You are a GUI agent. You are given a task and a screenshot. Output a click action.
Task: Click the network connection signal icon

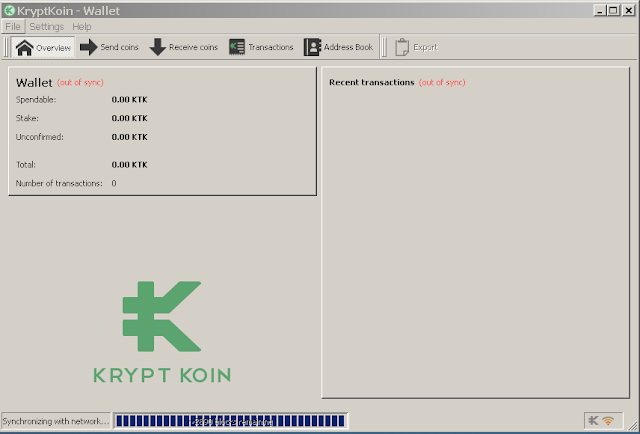[x=608, y=421]
